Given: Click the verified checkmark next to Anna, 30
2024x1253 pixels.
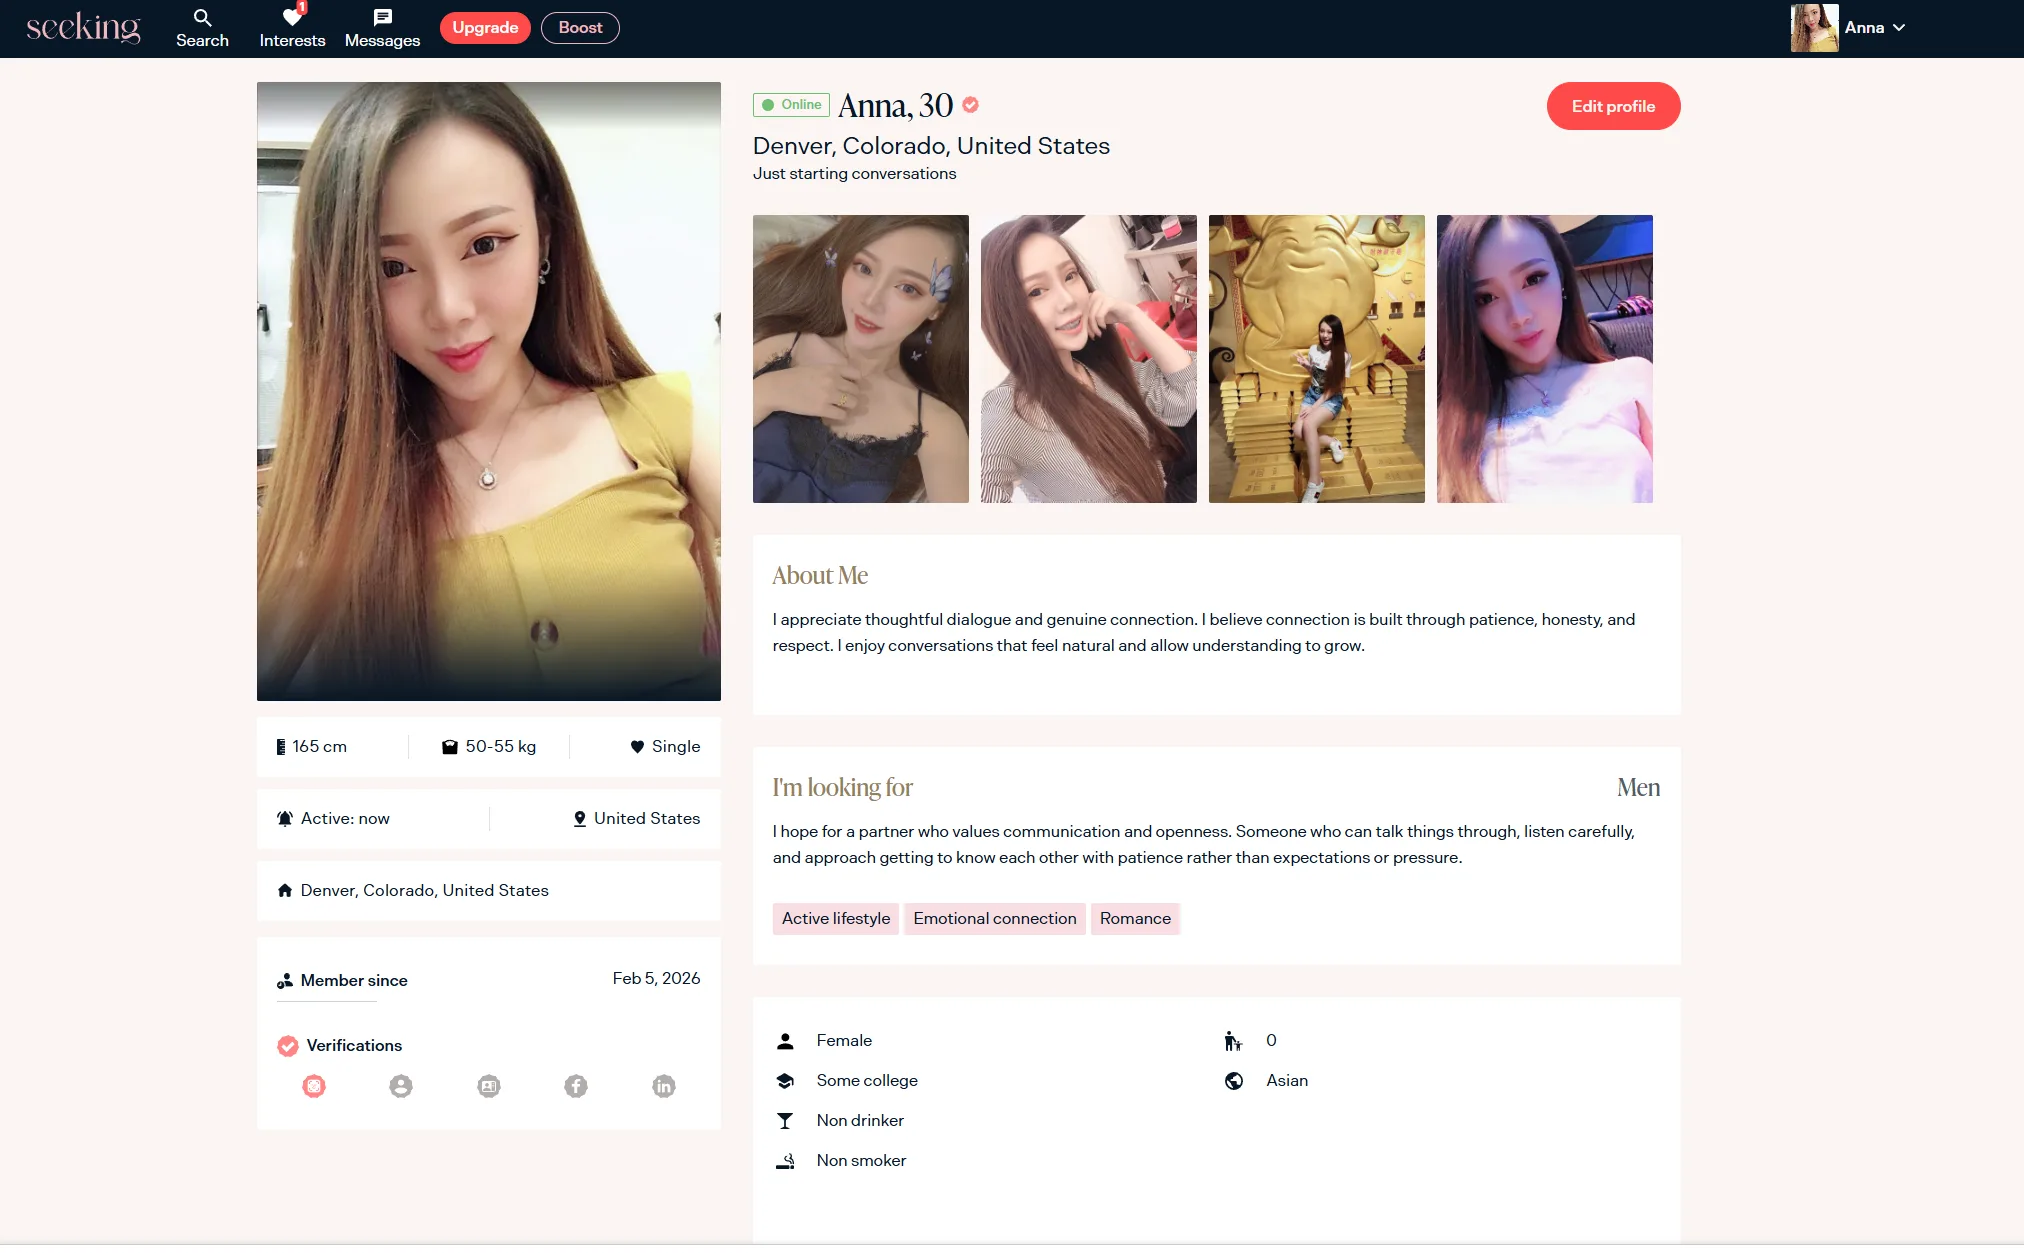Looking at the screenshot, I should [x=970, y=104].
